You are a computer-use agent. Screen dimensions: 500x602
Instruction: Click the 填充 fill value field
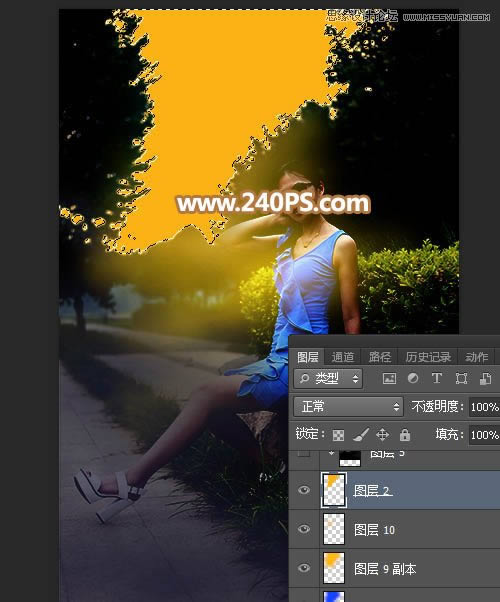(485, 435)
